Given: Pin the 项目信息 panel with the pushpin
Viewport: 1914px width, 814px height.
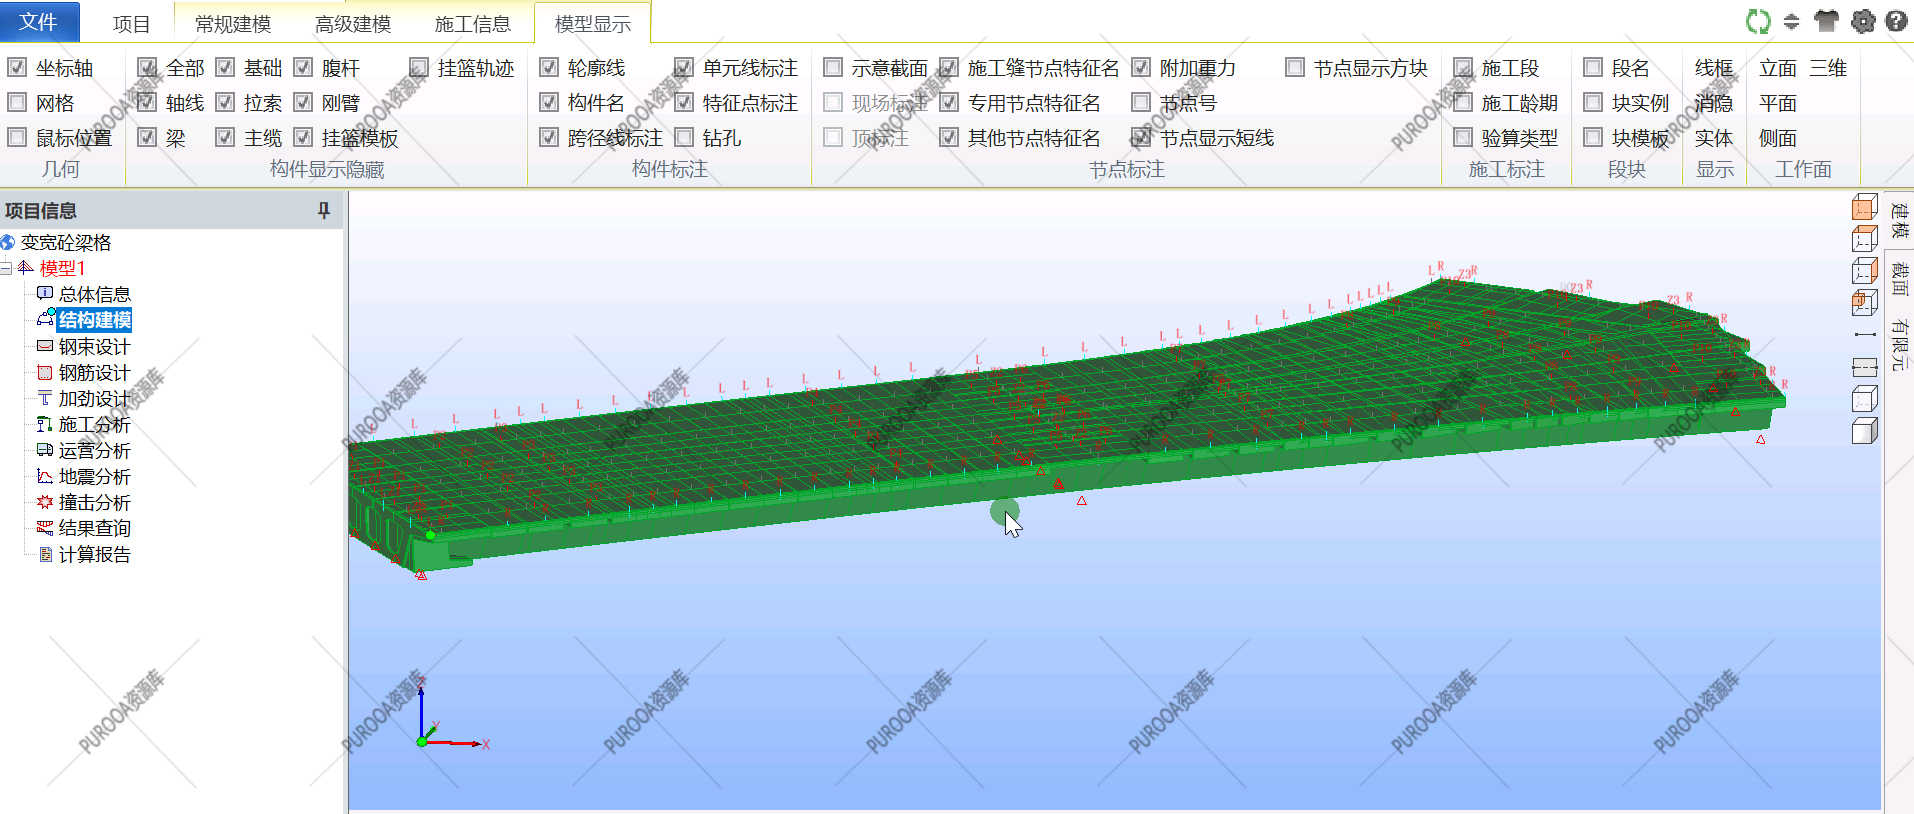Looking at the screenshot, I should pyautogui.click(x=323, y=210).
